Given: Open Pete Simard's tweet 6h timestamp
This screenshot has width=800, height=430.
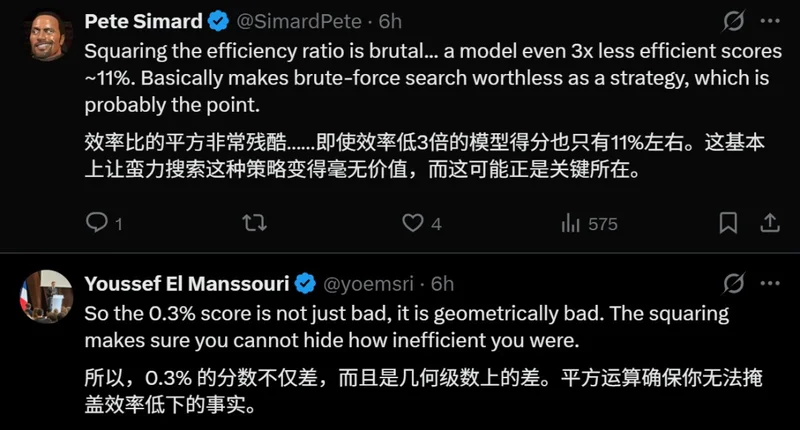Looking at the screenshot, I should (x=391, y=21).
